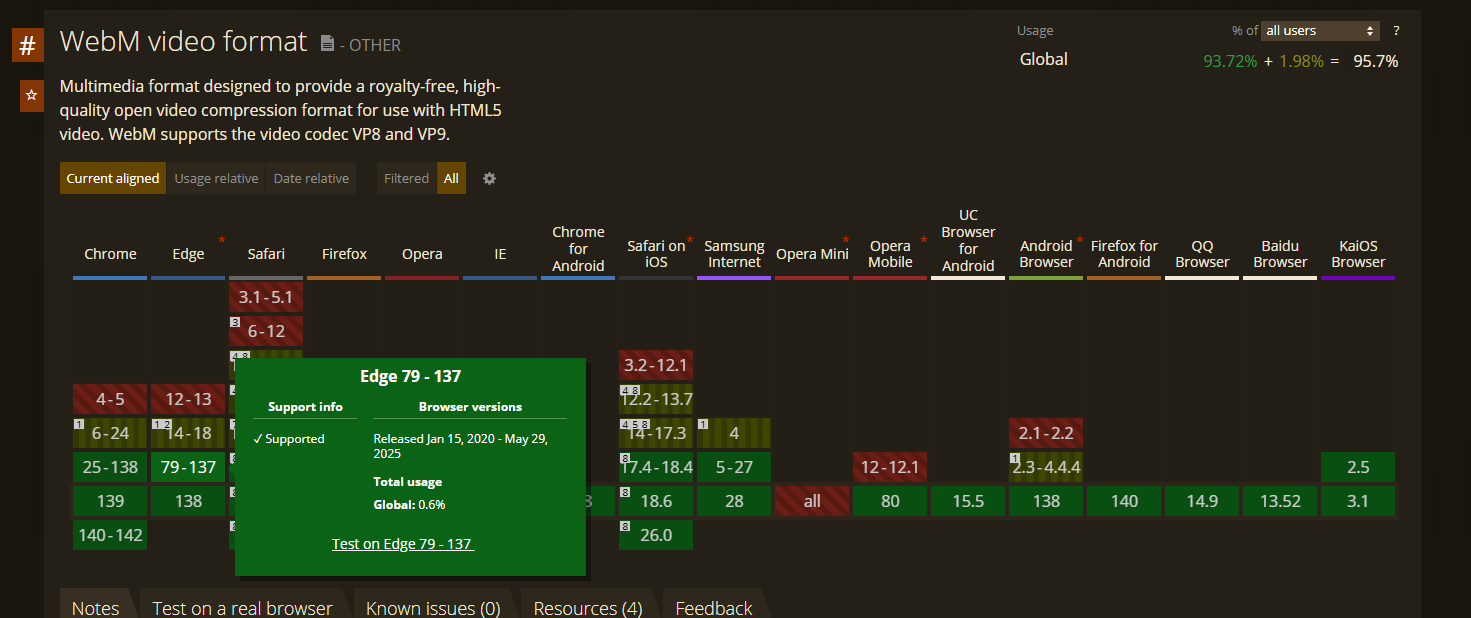This screenshot has width=1471, height=618.
Task: Star this feature as favorite
Action: [32, 96]
